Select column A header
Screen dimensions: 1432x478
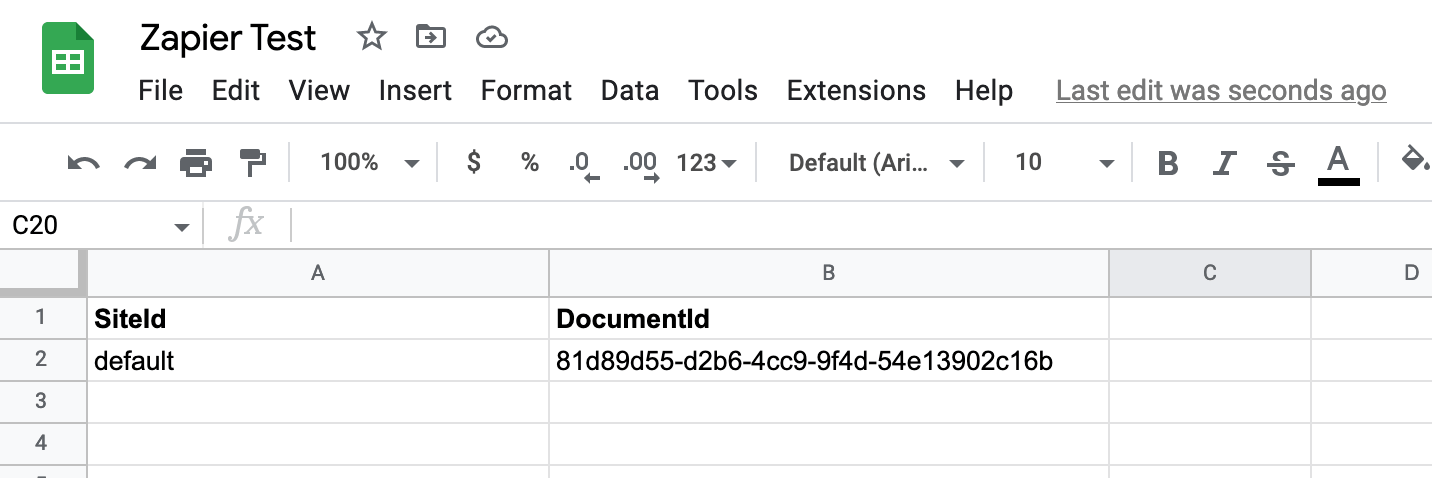pyautogui.click(x=318, y=272)
